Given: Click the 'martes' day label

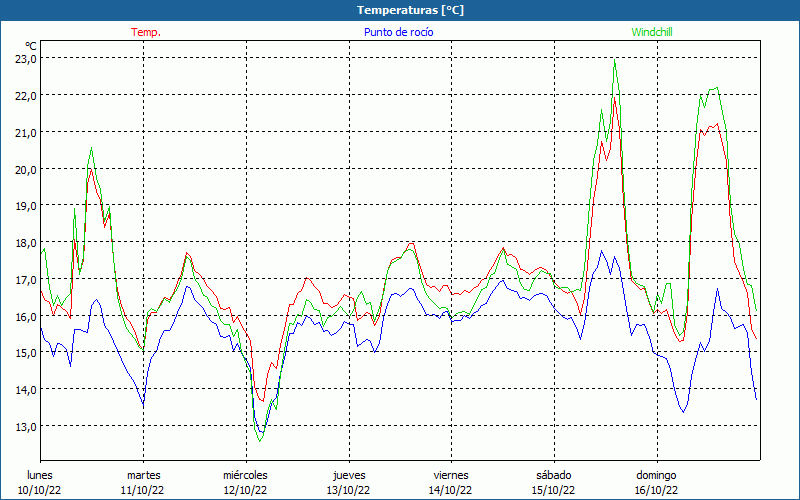Looking at the screenshot, I should [144, 475].
